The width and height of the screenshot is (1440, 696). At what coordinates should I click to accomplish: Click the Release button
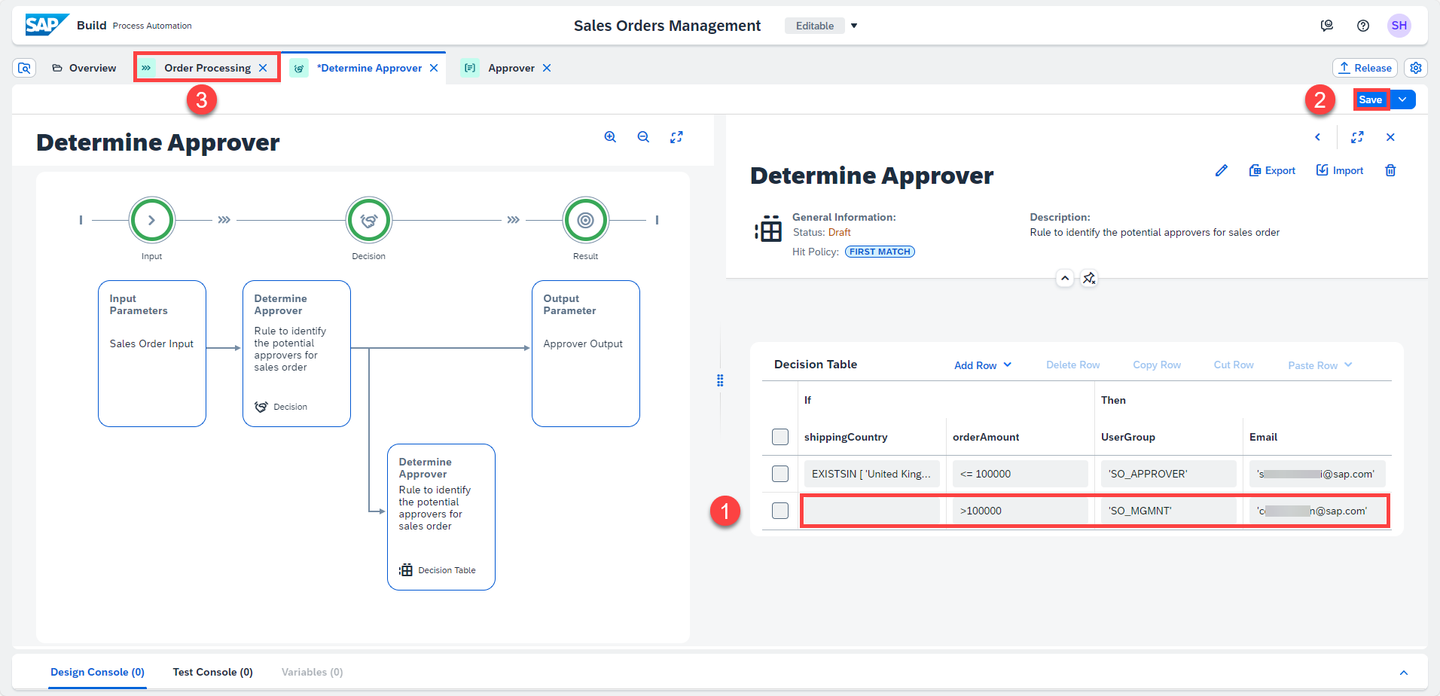click(1365, 68)
